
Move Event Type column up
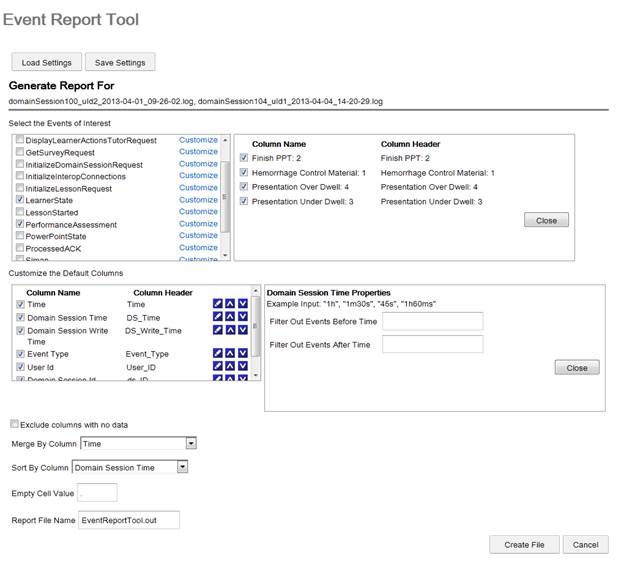point(230,353)
